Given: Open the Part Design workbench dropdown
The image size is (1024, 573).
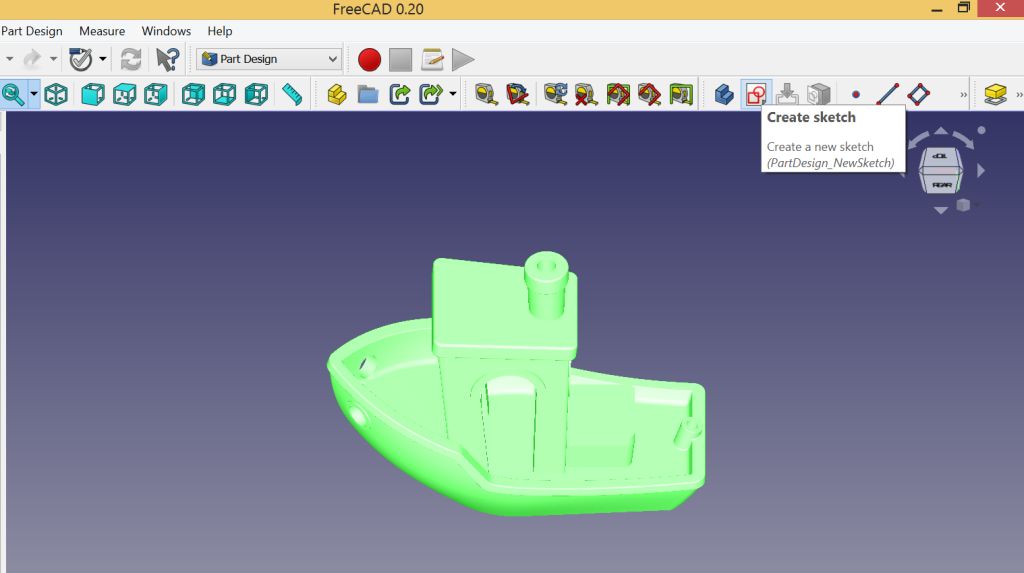Looking at the screenshot, I should [x=269, y=60].
